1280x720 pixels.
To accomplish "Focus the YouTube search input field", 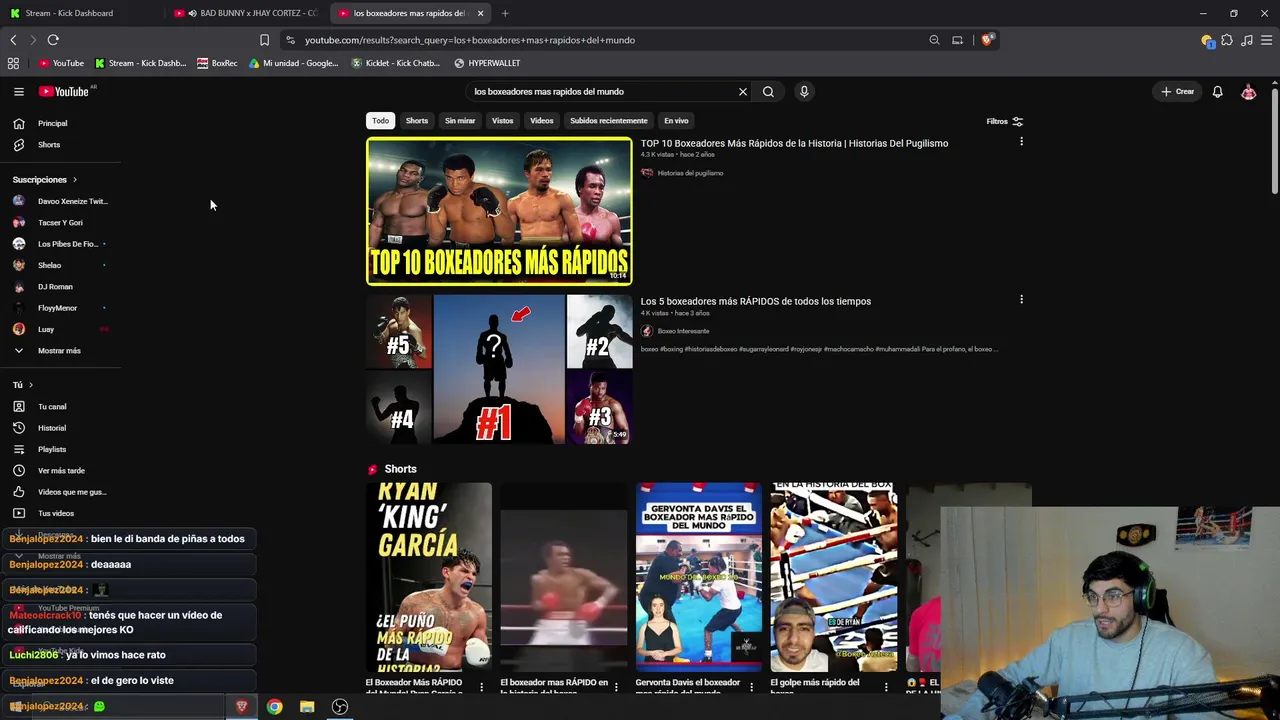I will 602,91.
